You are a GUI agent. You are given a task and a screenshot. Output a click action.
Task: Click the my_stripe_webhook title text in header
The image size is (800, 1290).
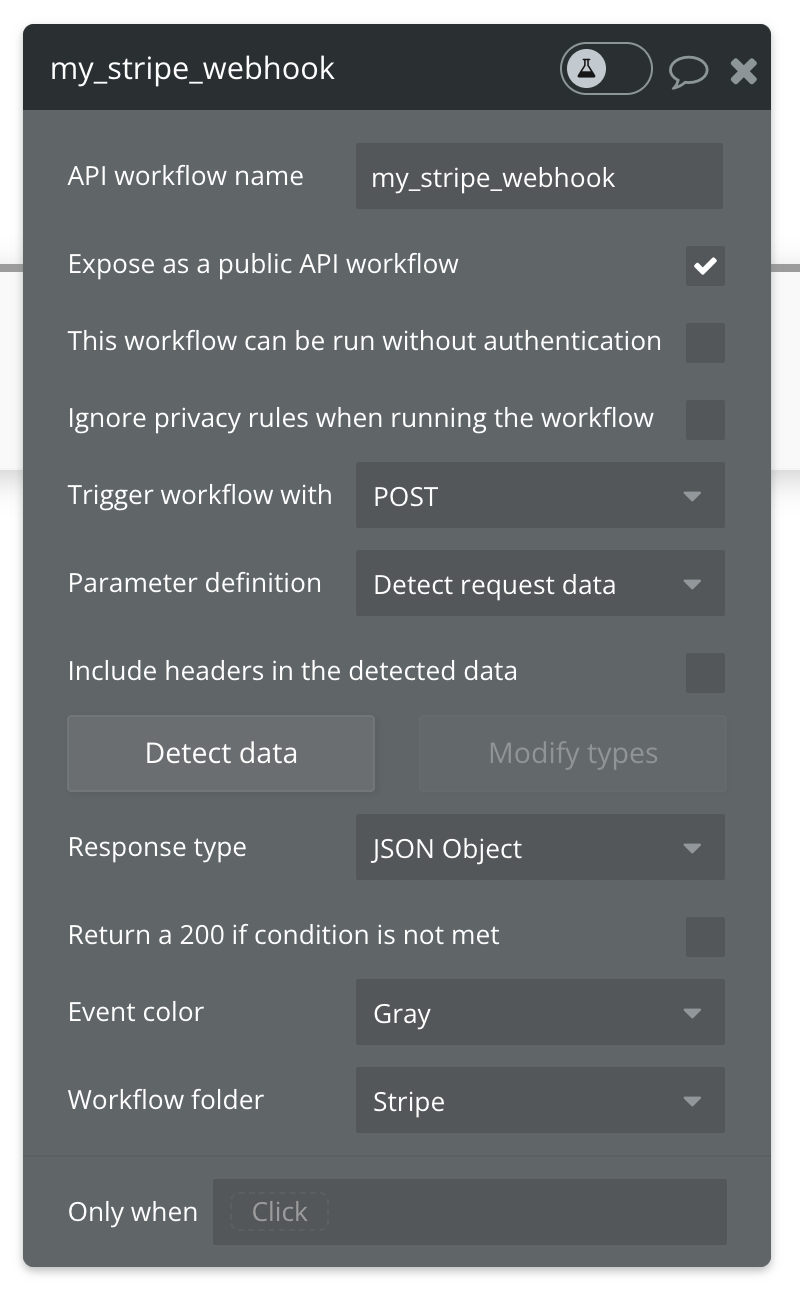point(192,70)
